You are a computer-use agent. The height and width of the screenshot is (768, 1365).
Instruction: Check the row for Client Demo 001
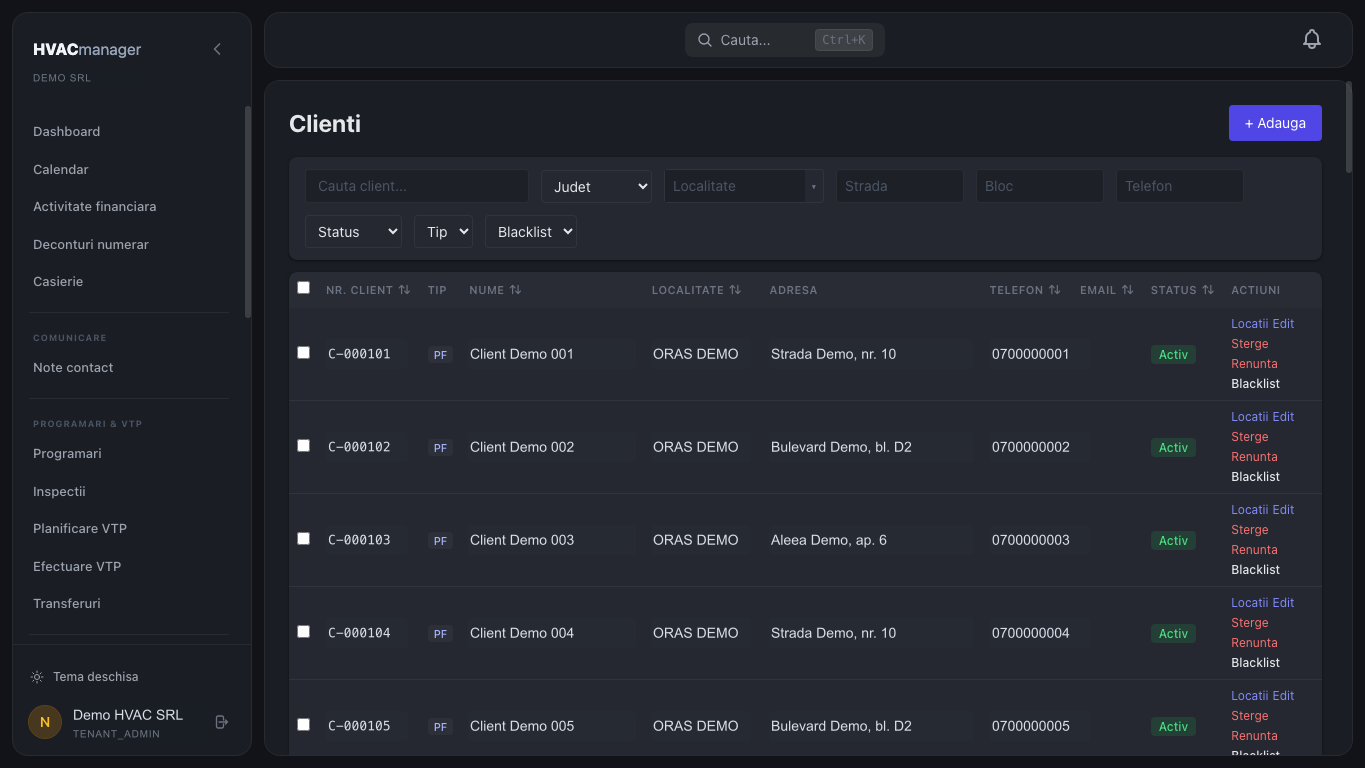[x=304, y=353]
